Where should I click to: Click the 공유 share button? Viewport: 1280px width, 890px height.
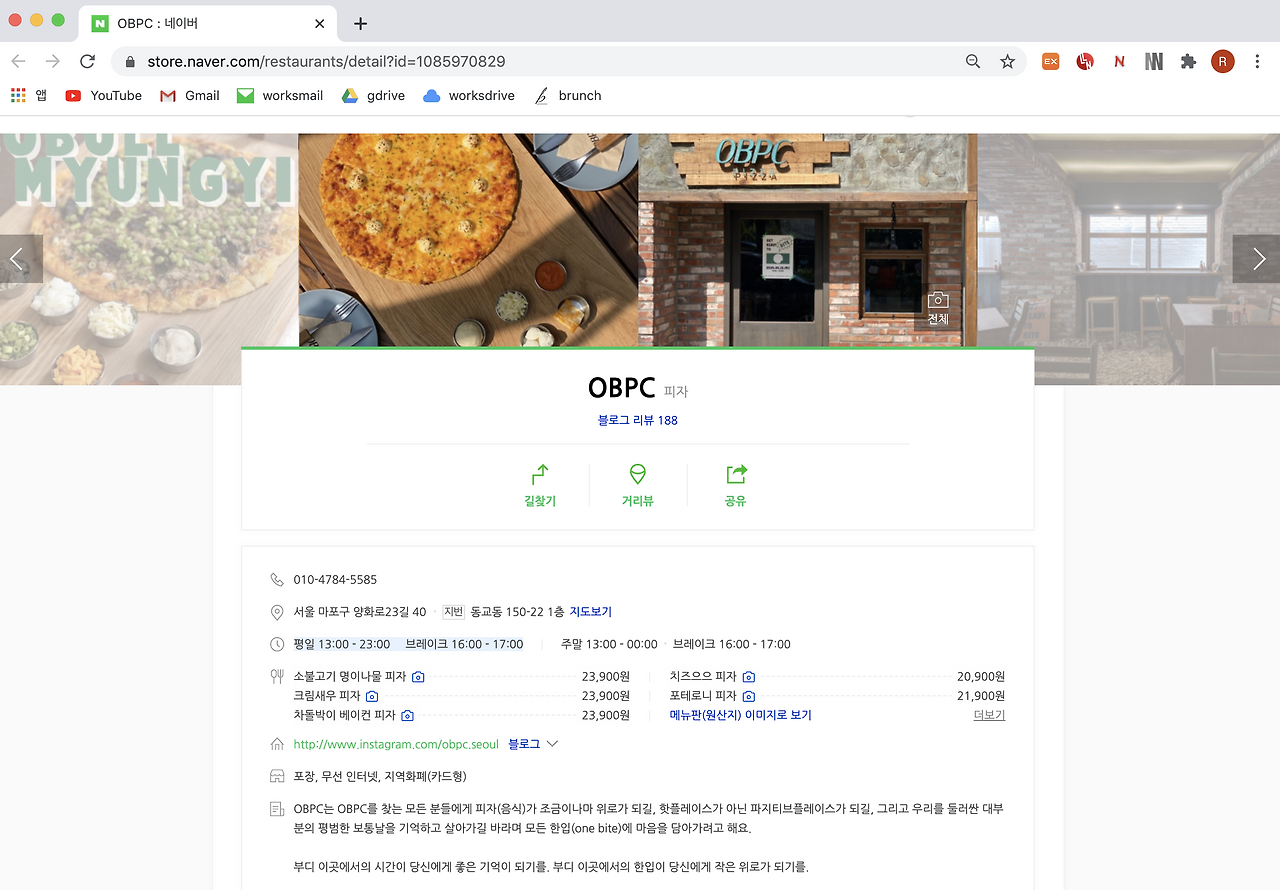[x=736, y=486]
